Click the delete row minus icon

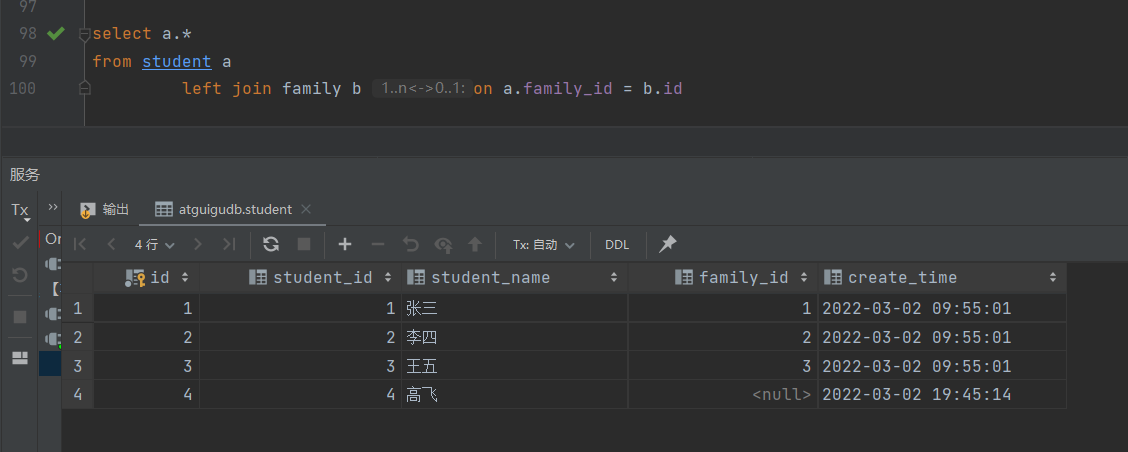pos(377,244)
